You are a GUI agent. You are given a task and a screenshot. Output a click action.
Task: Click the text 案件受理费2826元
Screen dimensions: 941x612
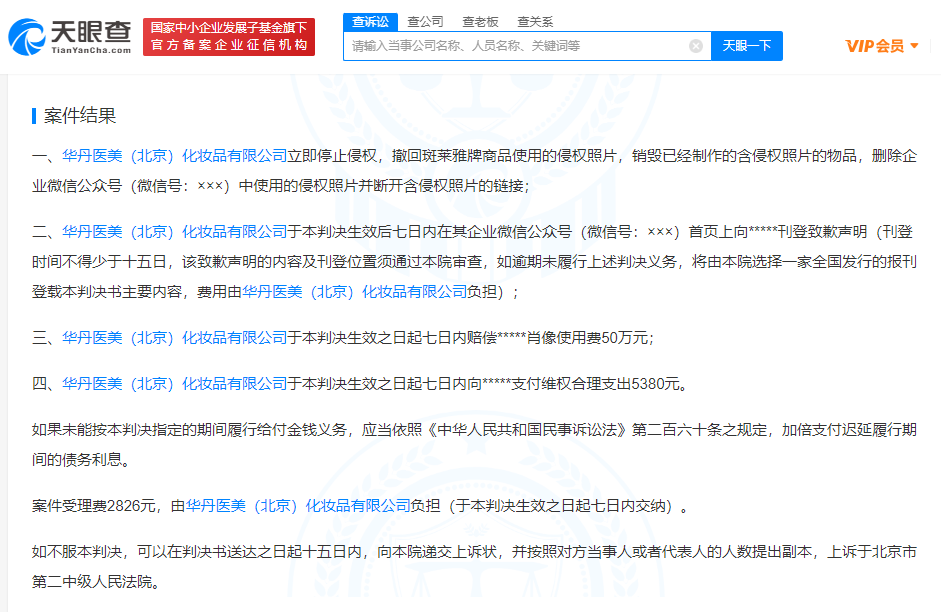[x=94, y=506]
